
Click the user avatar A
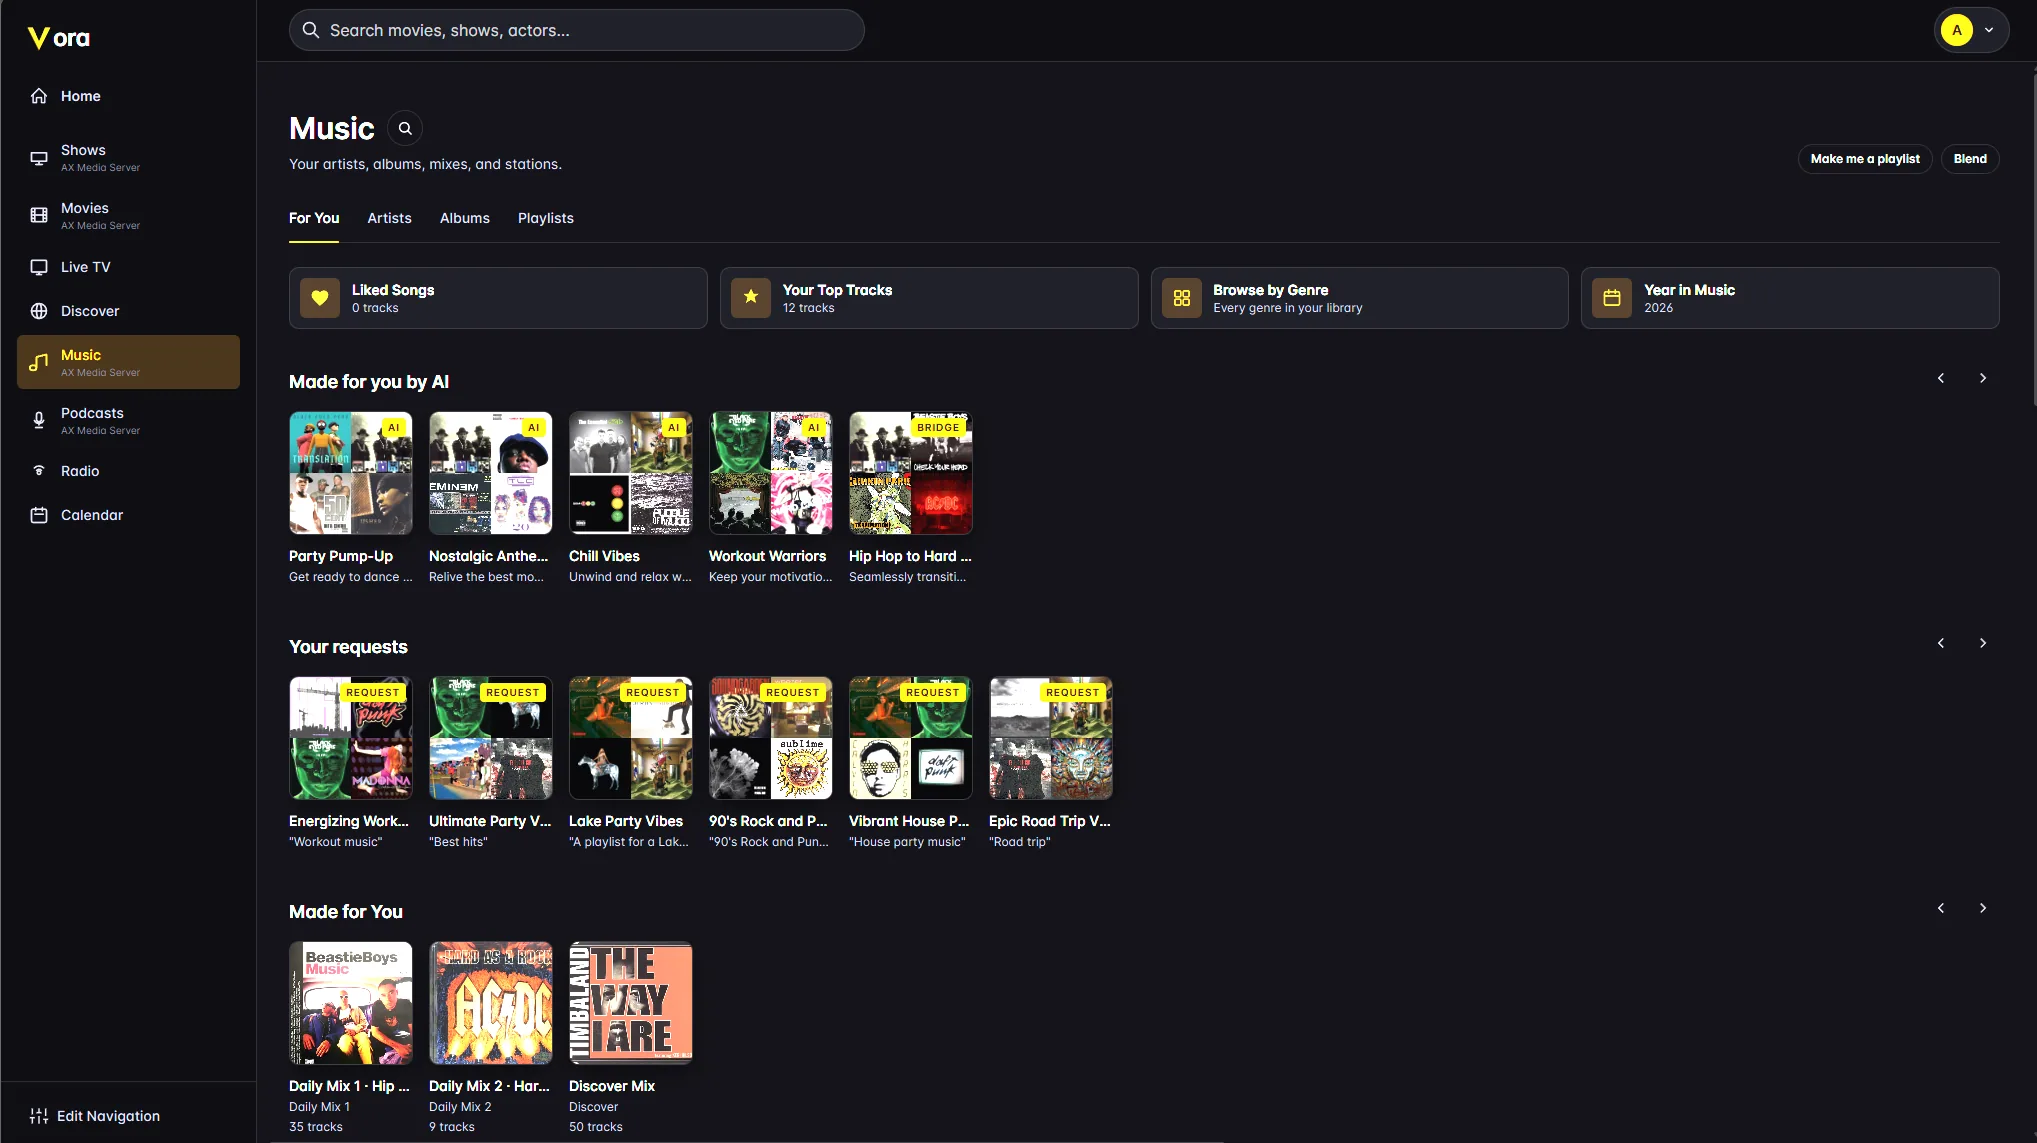[x=1956, y=30]
